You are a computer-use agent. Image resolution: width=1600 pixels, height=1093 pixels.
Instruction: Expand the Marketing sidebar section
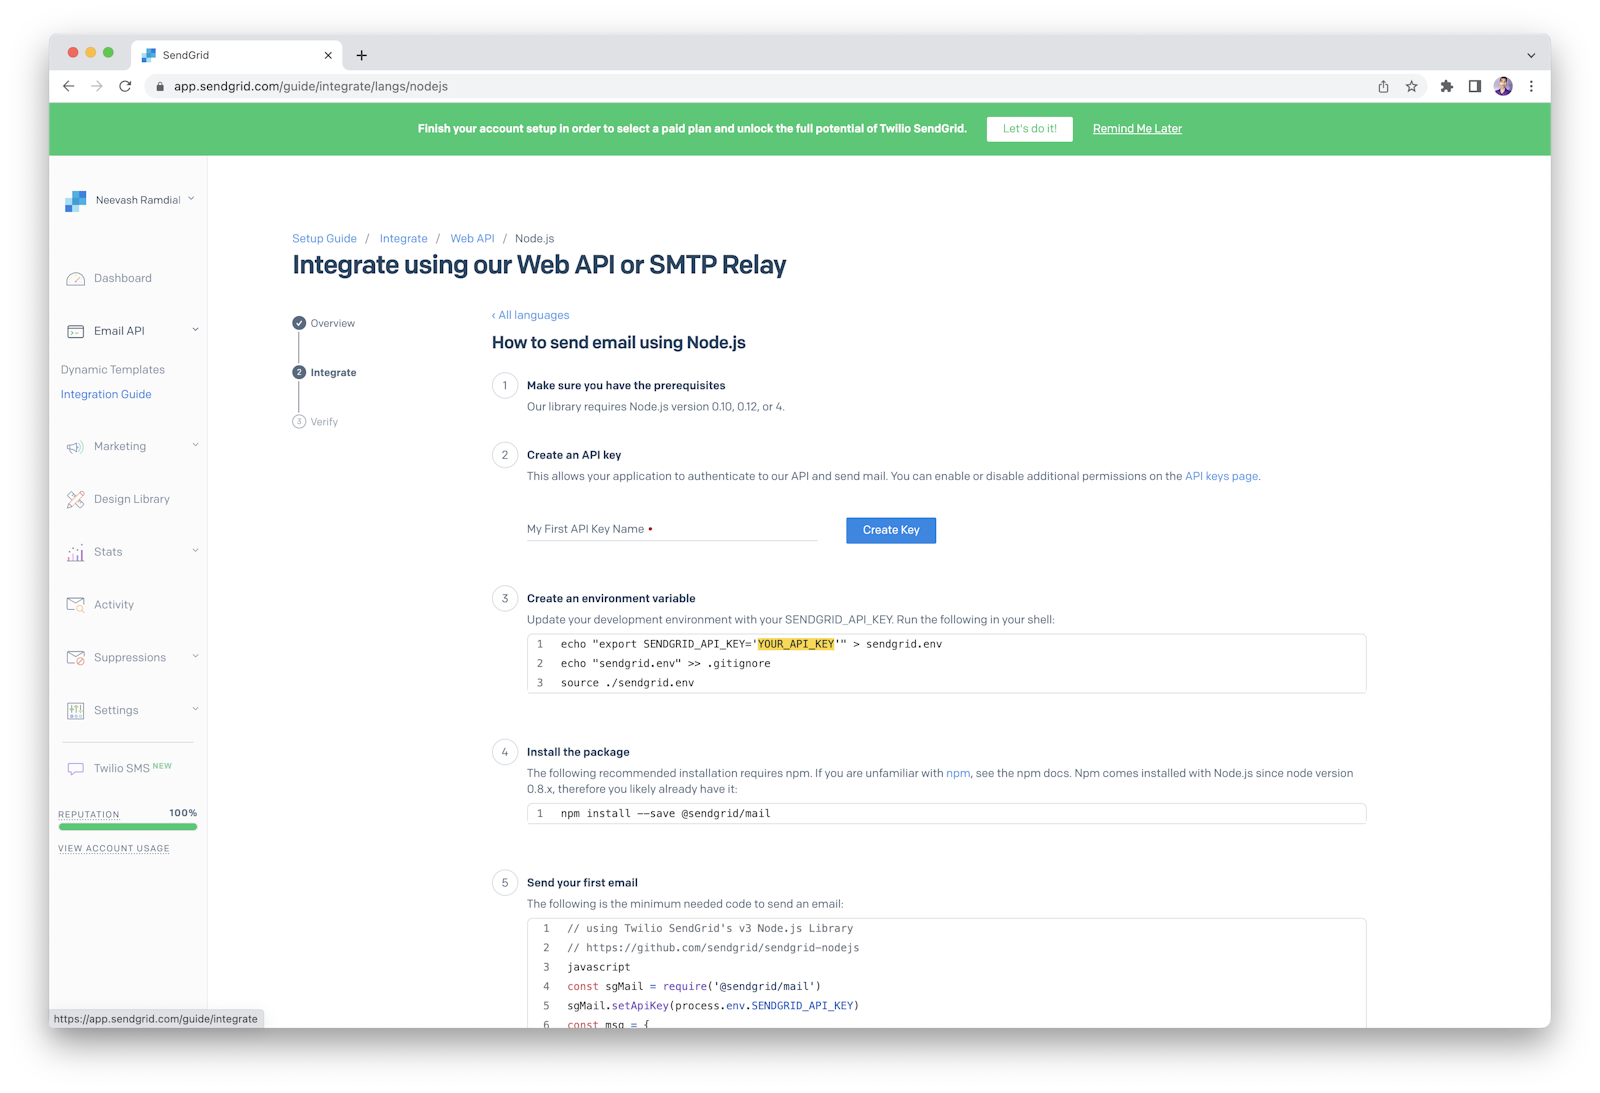tap(195, 446)
